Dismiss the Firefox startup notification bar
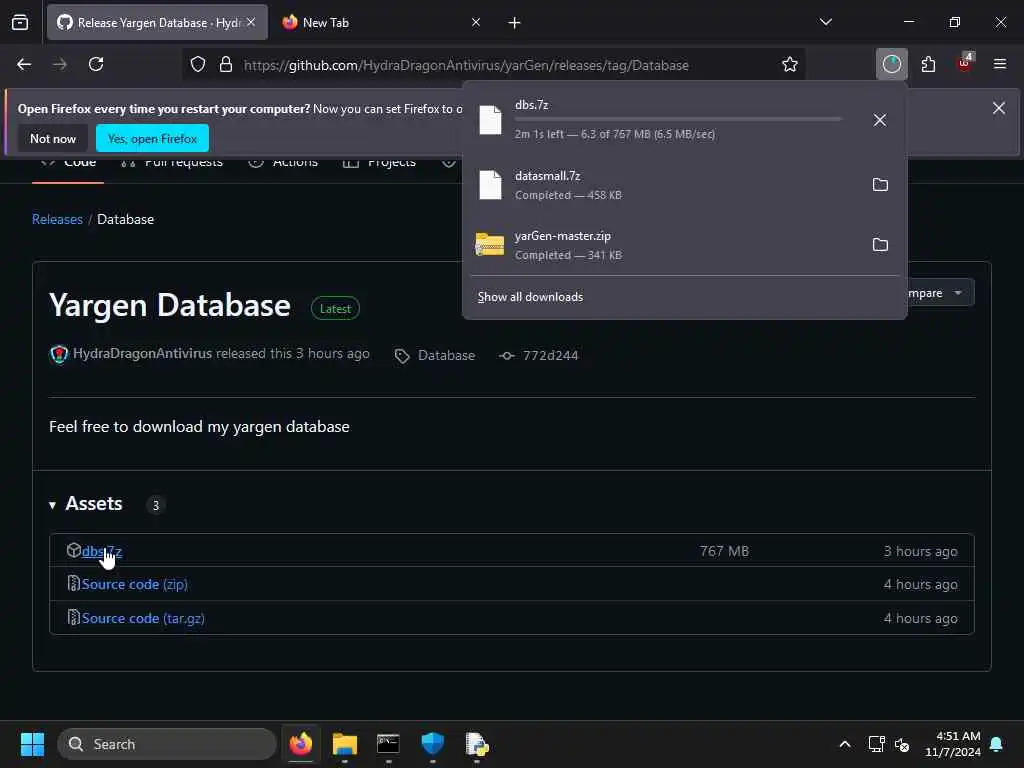 point(999,108)
